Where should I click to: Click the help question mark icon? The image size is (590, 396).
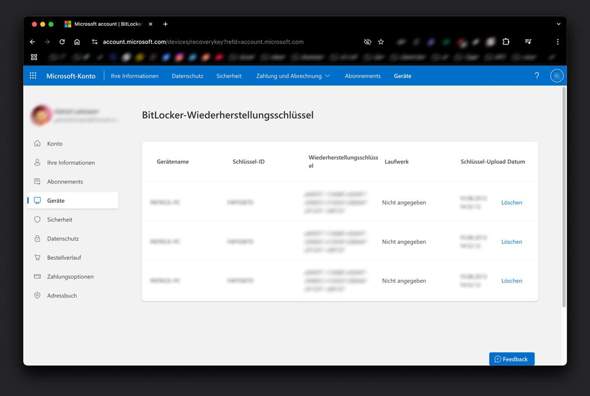point(537,76)
